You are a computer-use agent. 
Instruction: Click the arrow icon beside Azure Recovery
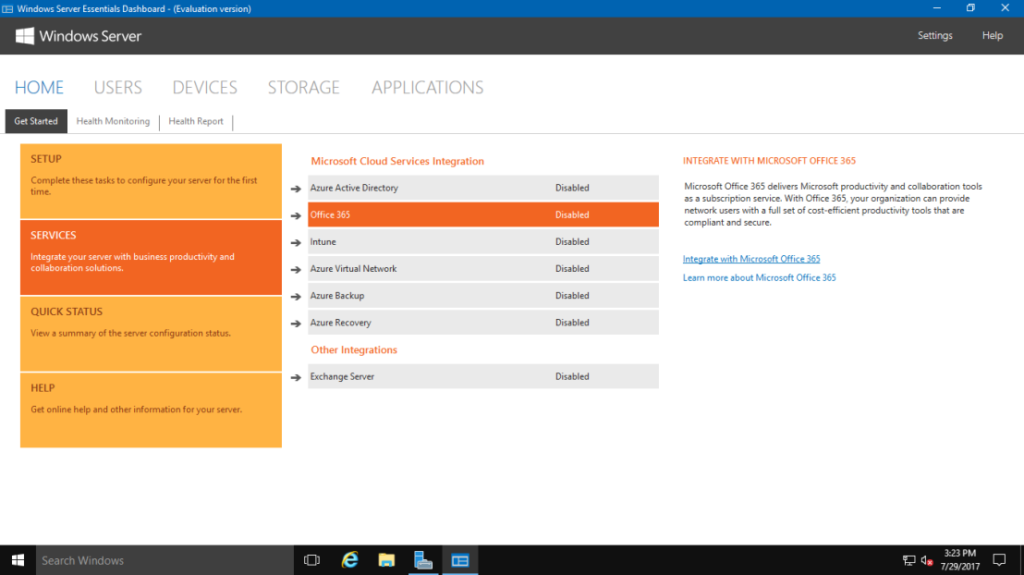(296, 323)
